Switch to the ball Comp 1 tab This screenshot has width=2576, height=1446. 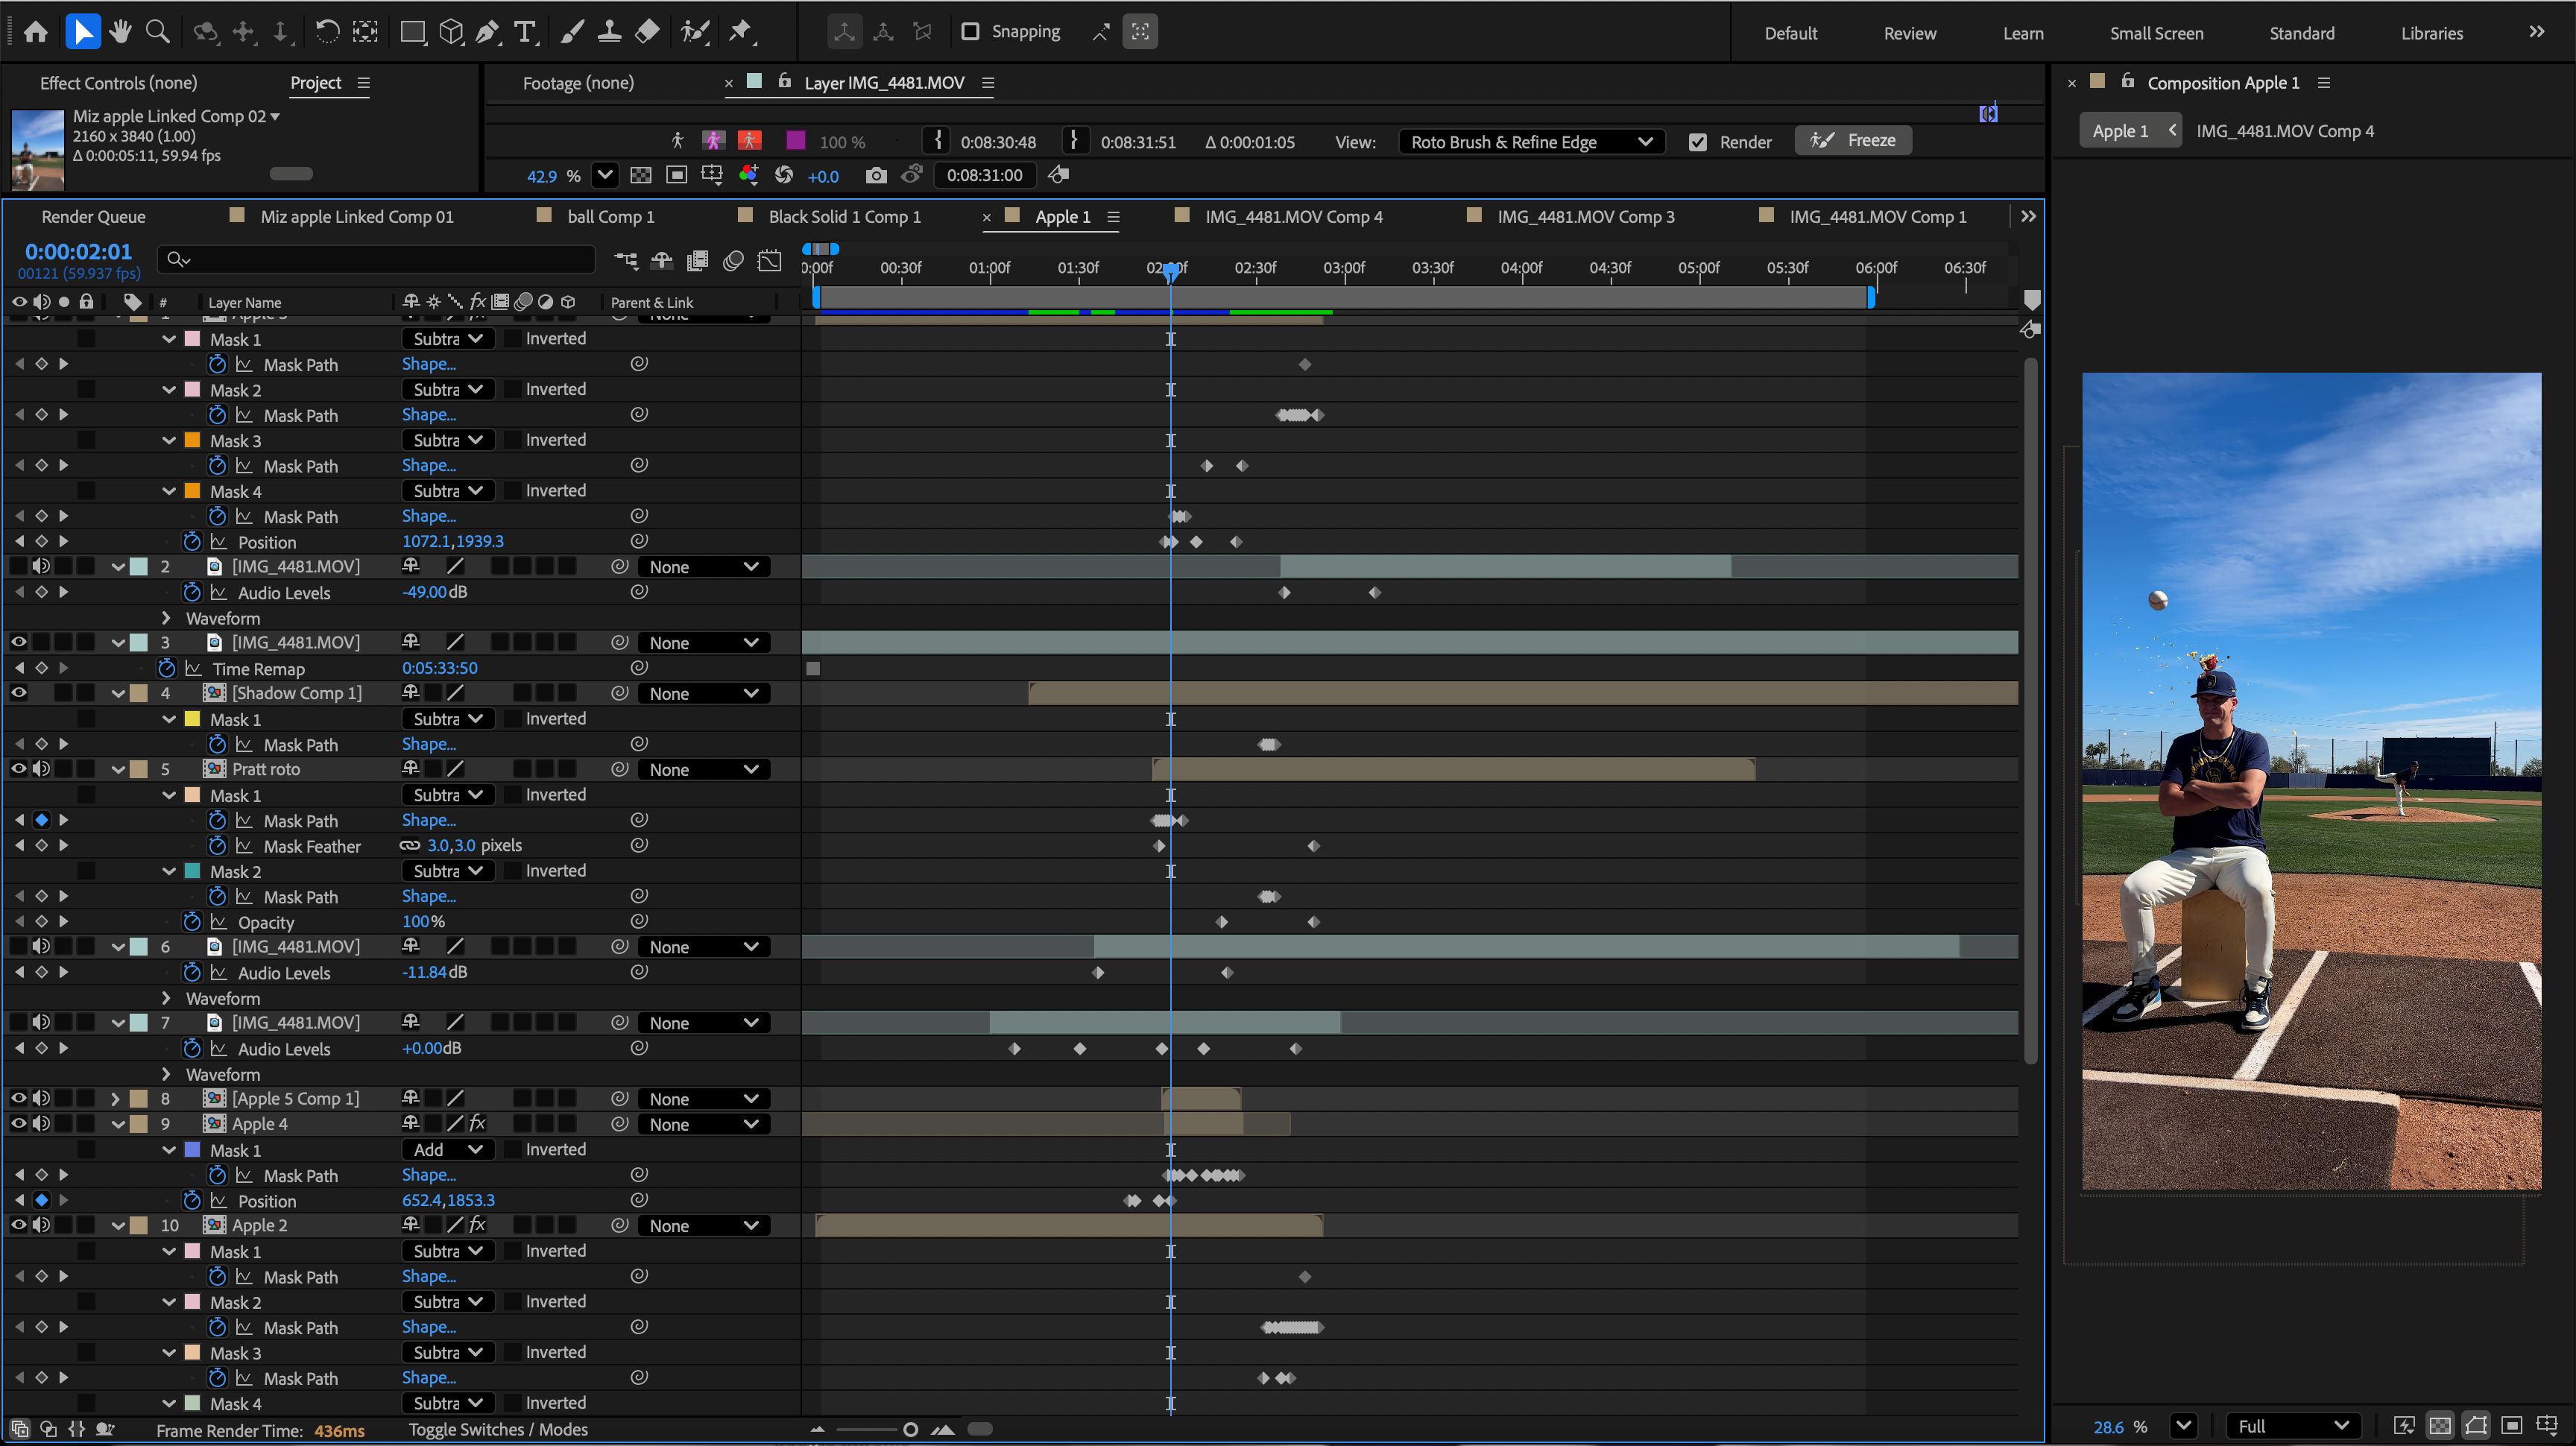click(x=610, y=217)
